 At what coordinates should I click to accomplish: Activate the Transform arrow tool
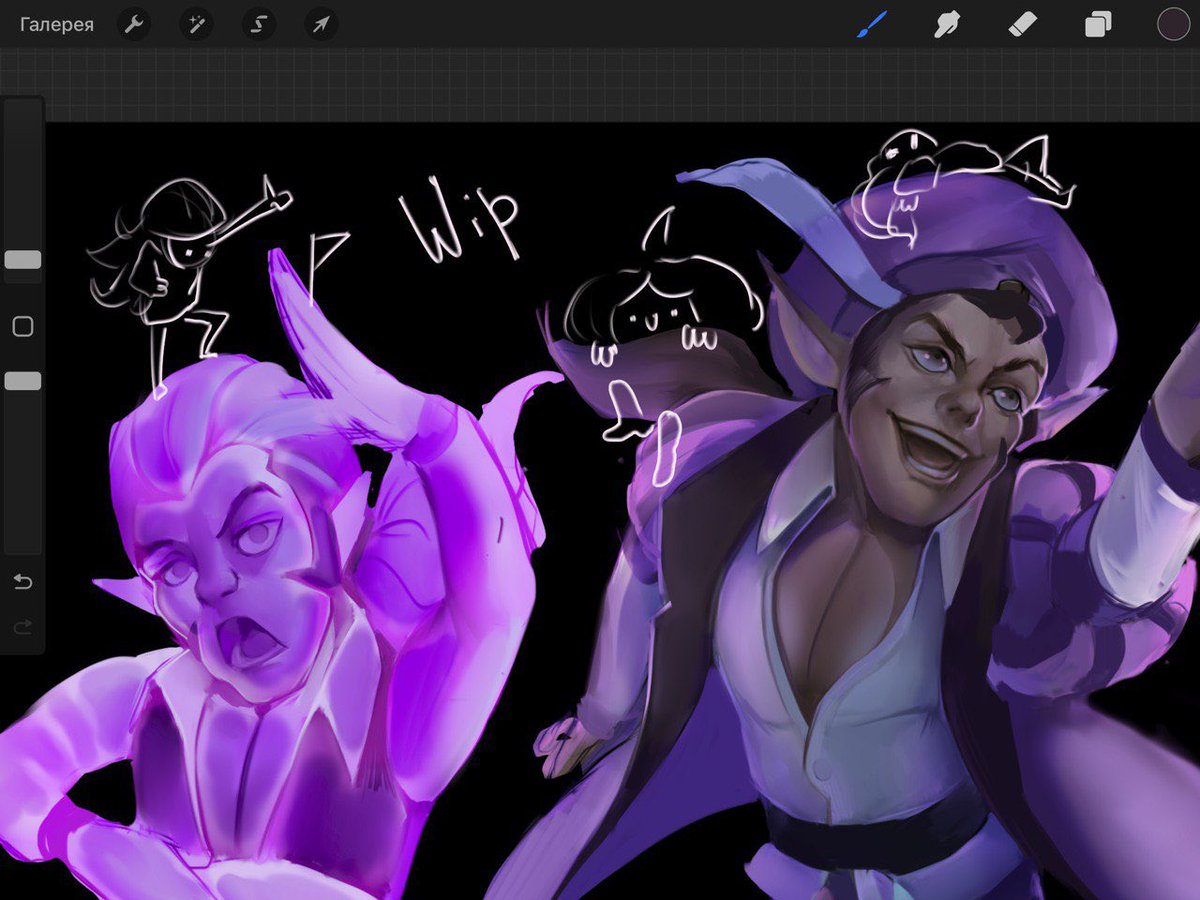pyautogui.click(x=321, y=25)
